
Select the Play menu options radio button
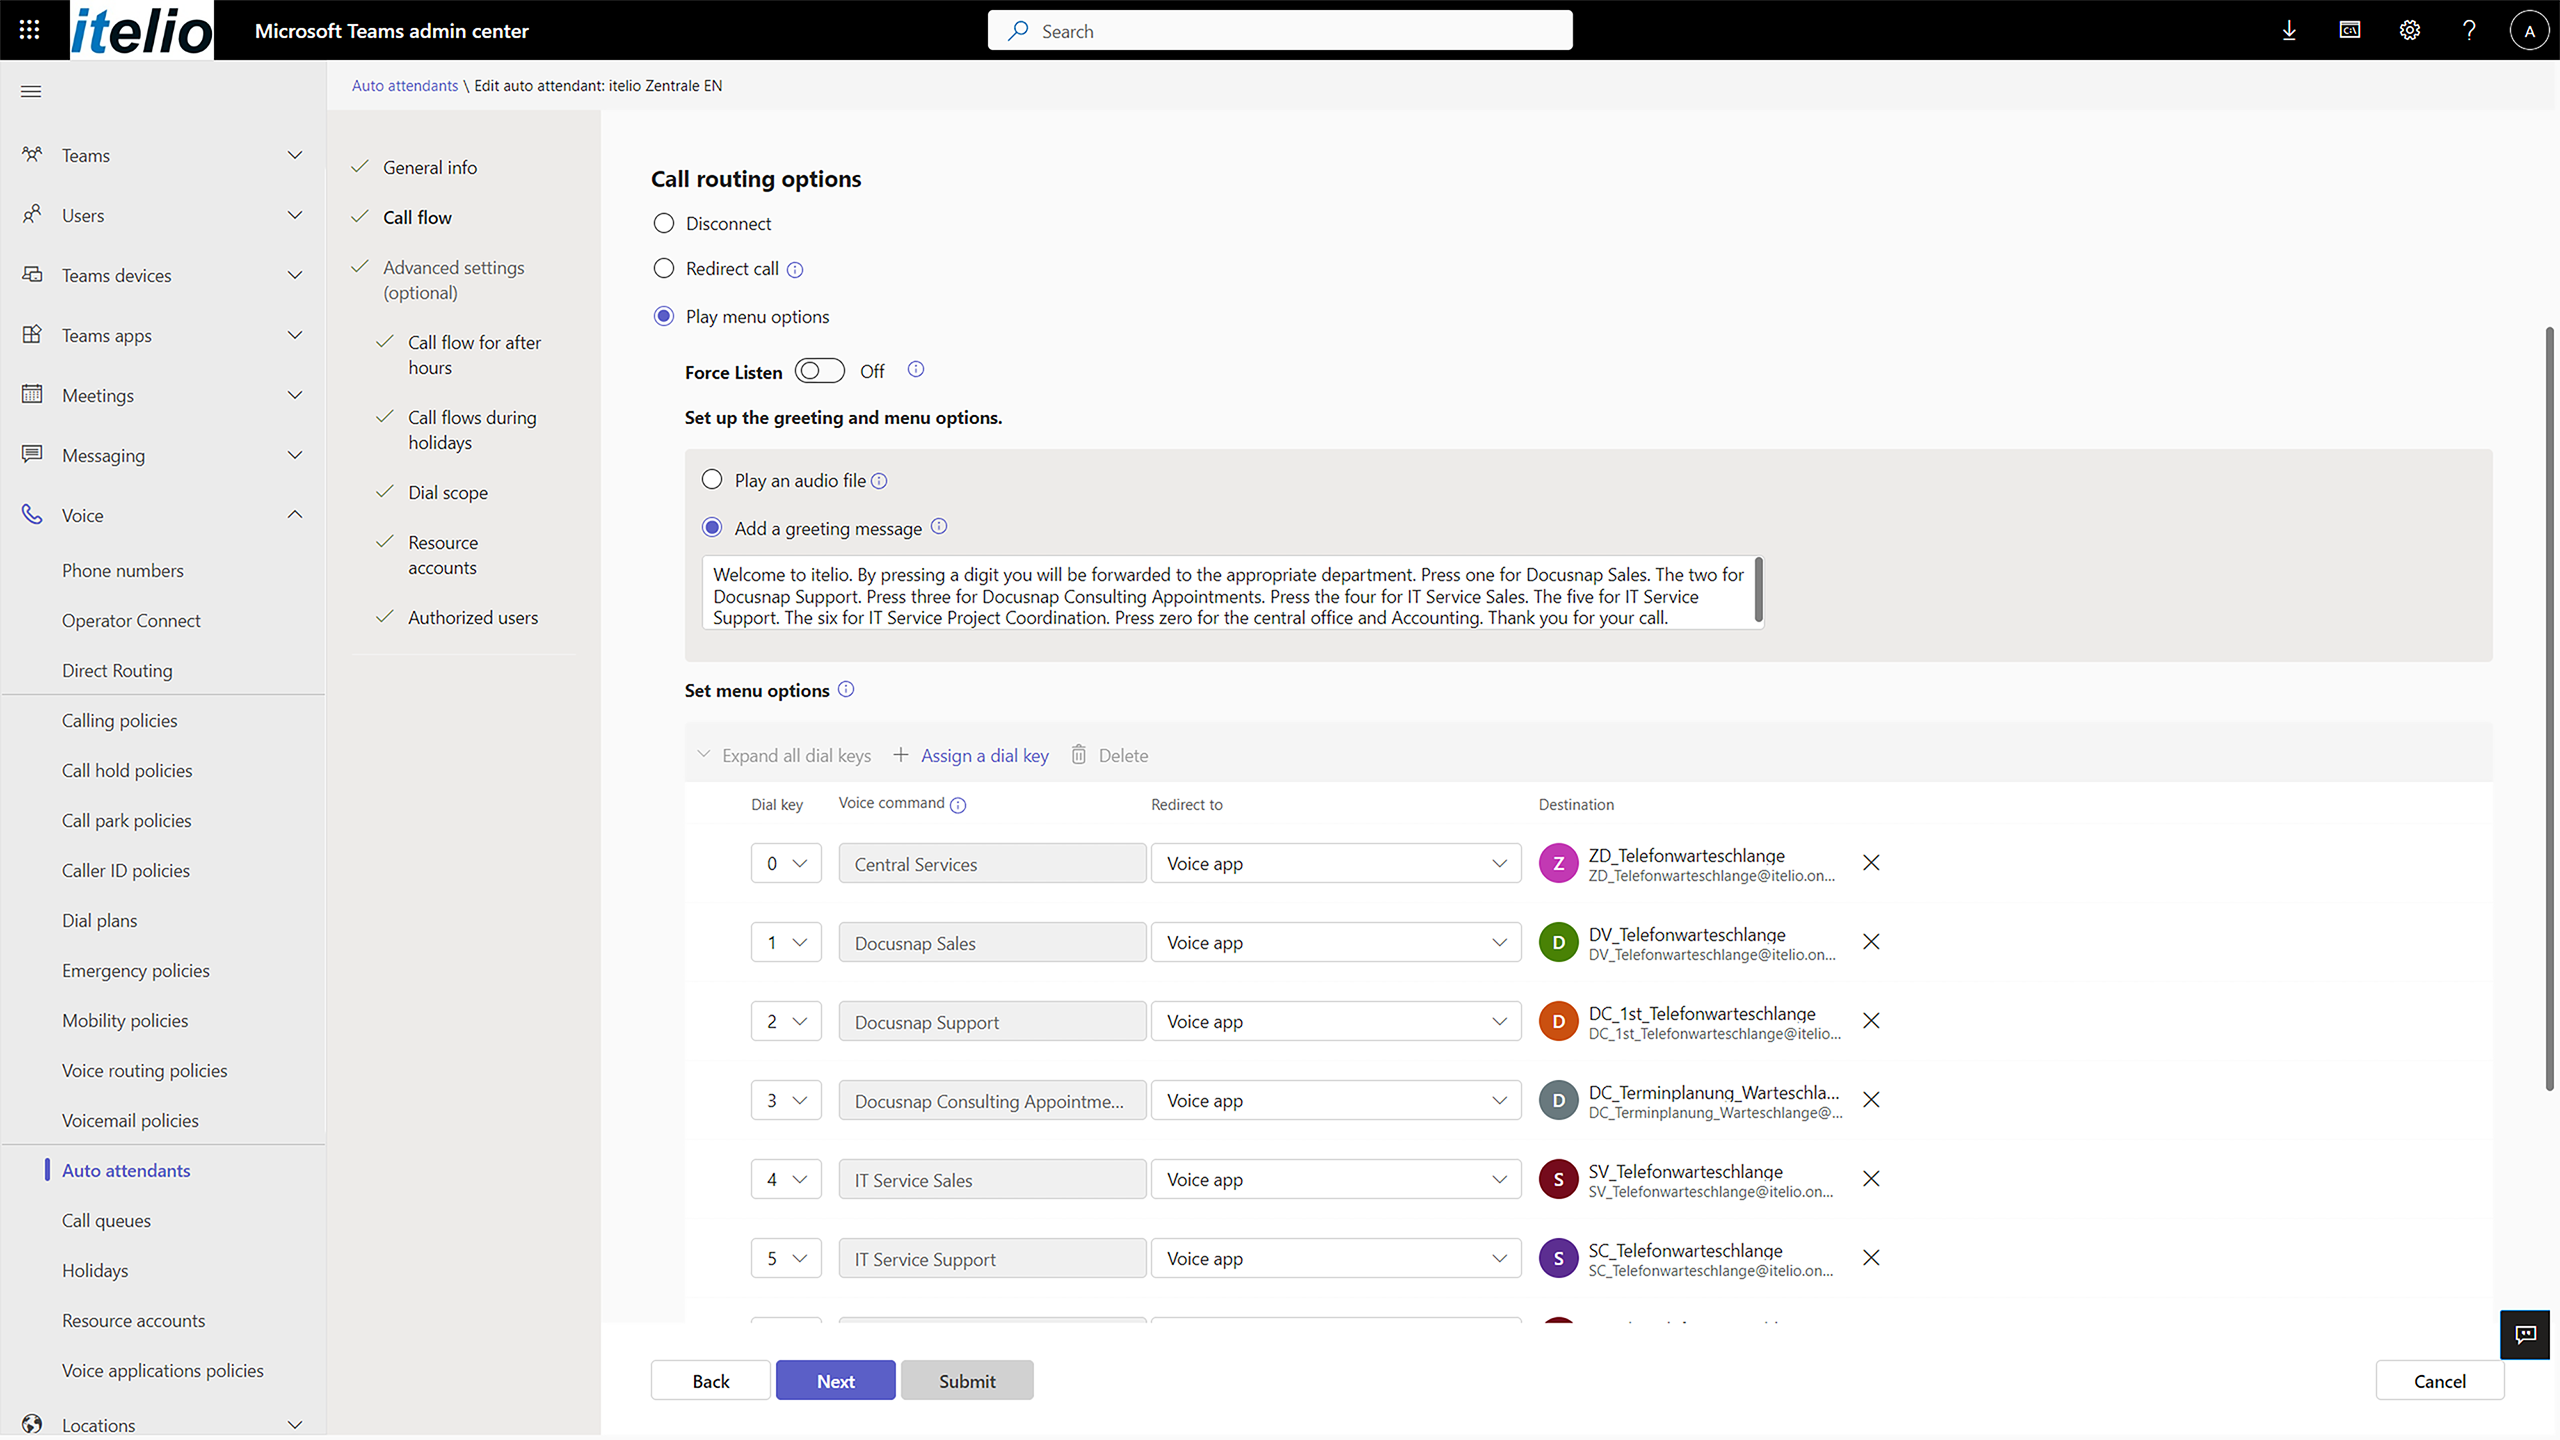pyautogui.click(x=664, y=316)
